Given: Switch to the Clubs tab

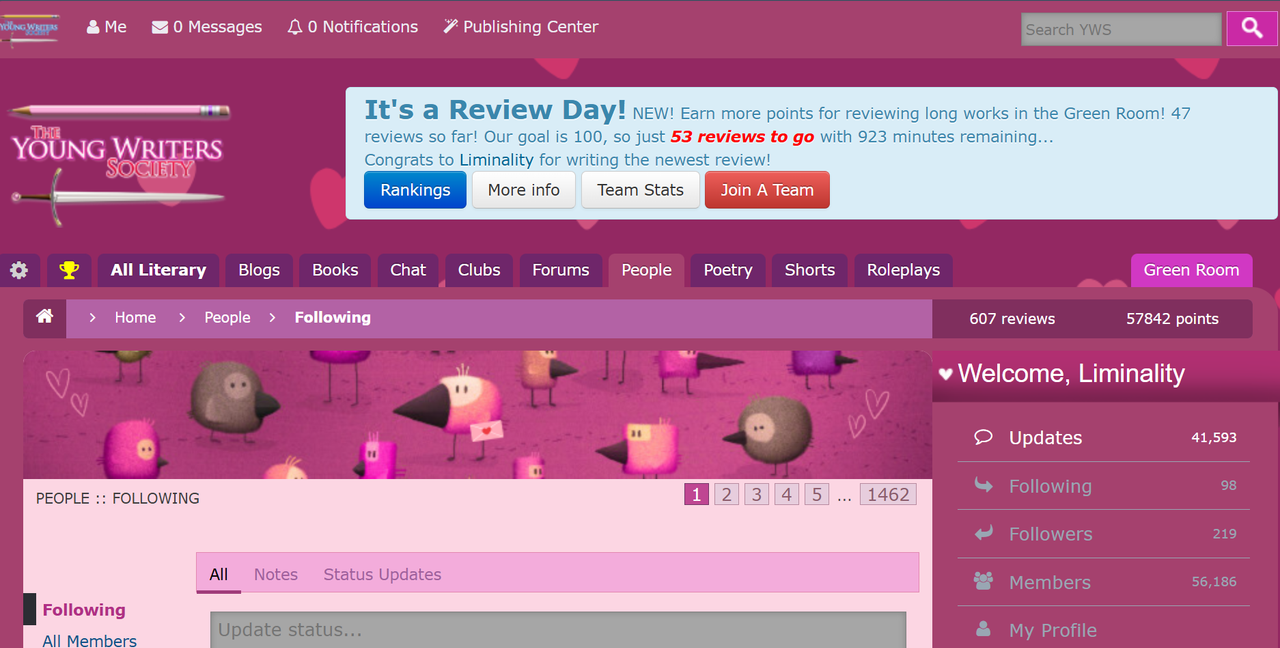Looking at the screenshot, I should click(479, 270).
